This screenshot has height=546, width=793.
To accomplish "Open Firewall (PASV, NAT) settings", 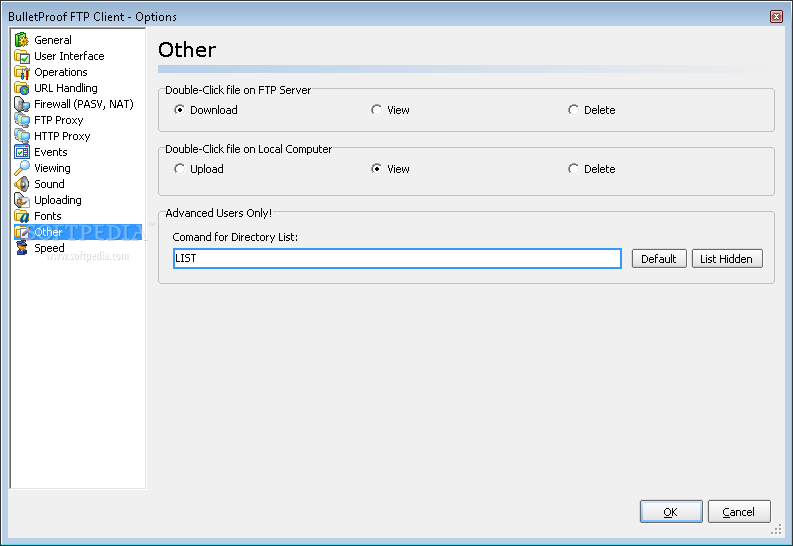I will click(84, 104).
